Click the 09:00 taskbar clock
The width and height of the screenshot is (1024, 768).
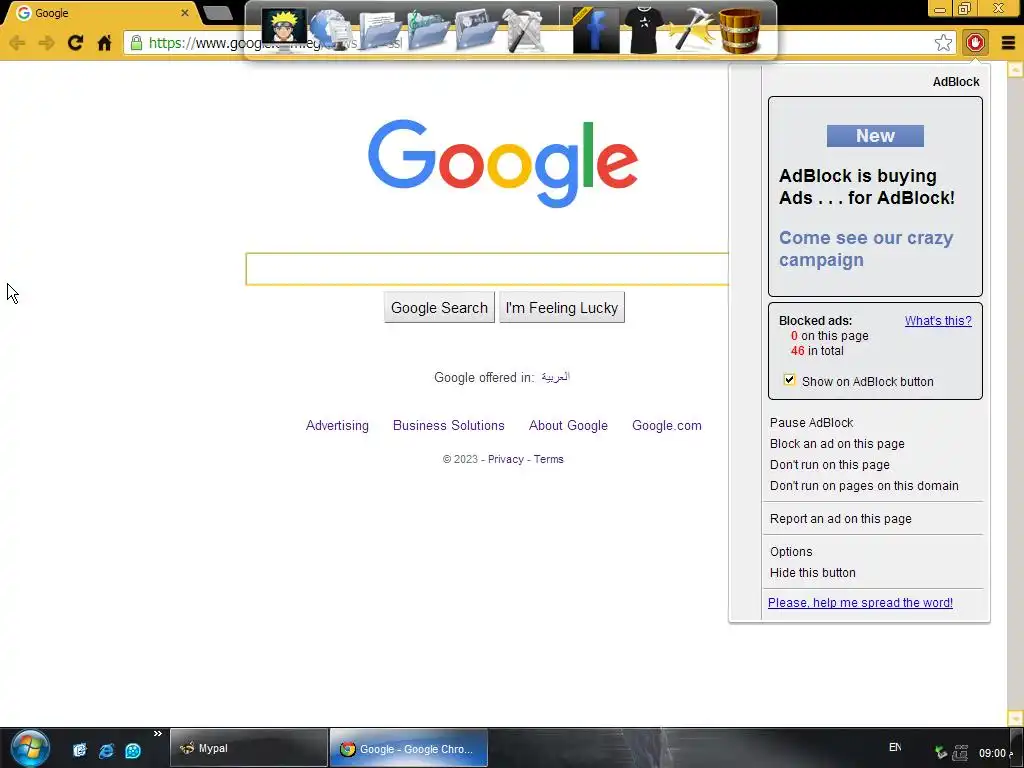[x=993, y=753]
